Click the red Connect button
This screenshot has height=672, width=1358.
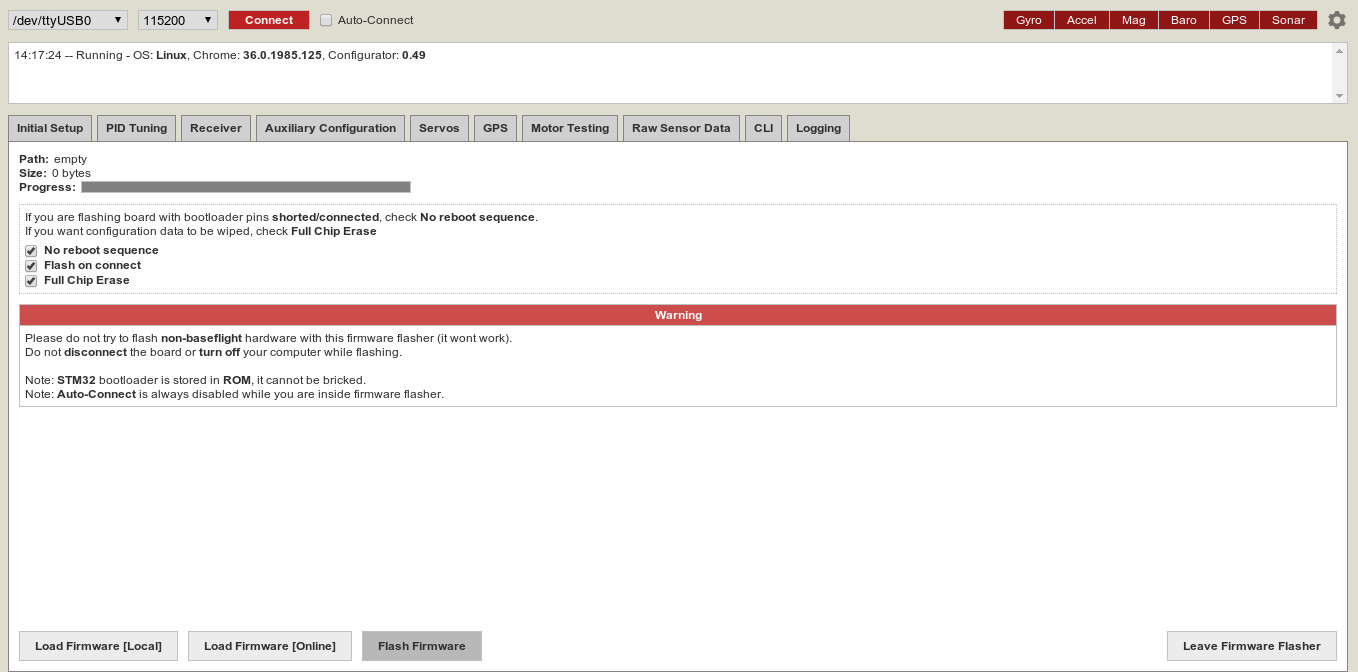269,20
